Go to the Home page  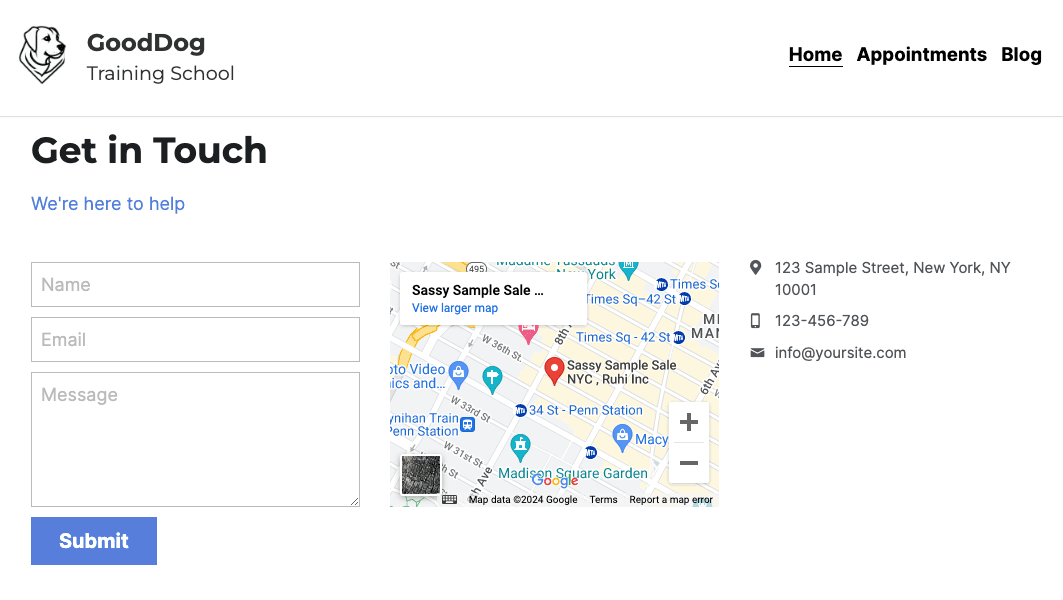tap(815, 55)
